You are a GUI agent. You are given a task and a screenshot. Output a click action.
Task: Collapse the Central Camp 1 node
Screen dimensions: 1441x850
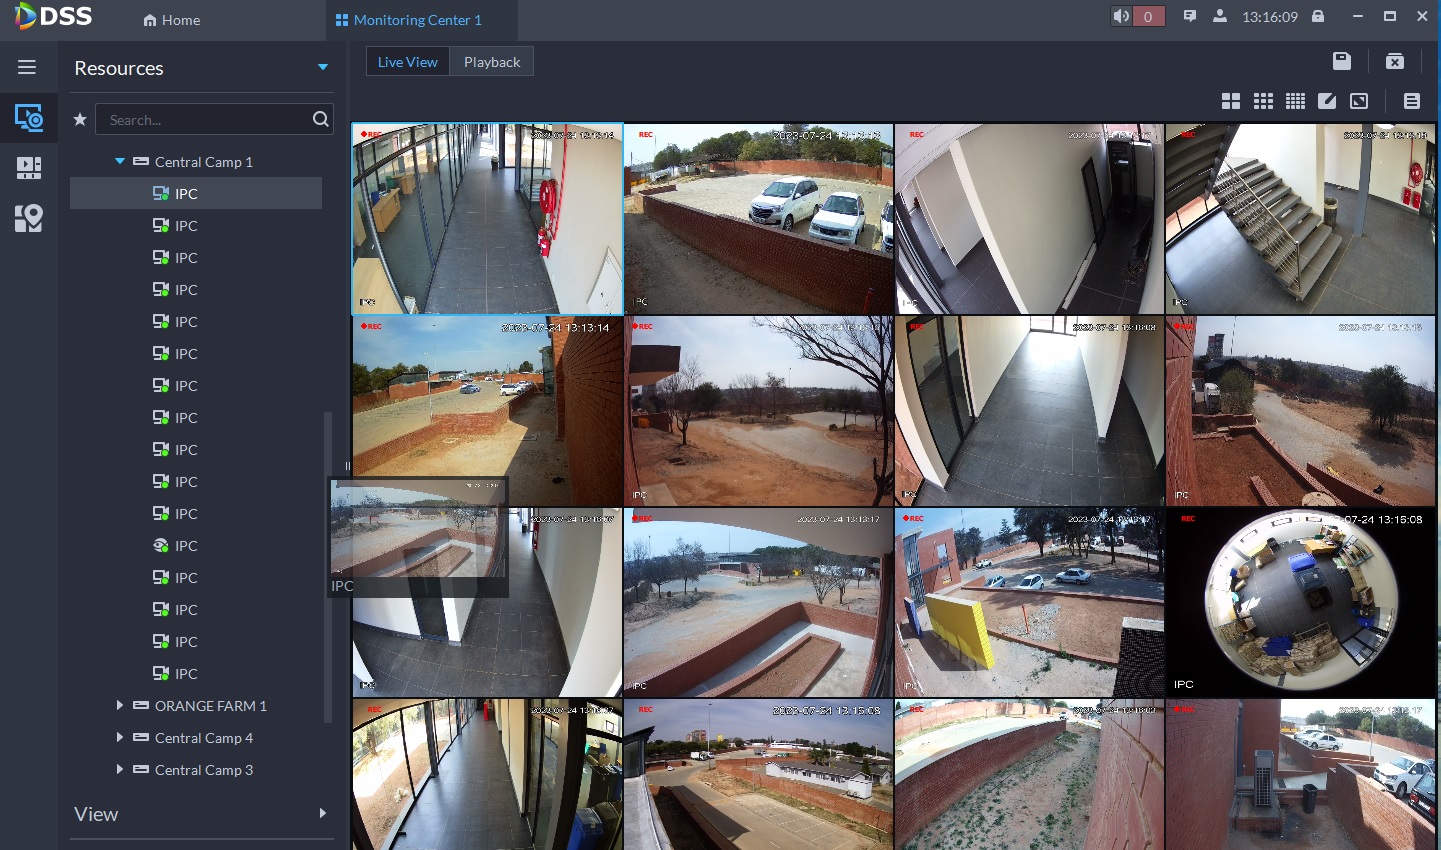coord(119,161)
